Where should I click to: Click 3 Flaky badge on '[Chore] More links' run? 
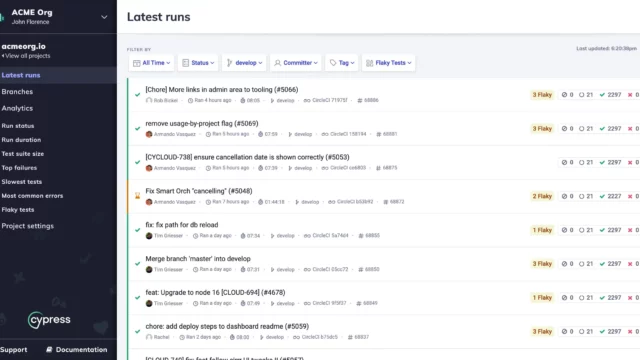[542, 95]
